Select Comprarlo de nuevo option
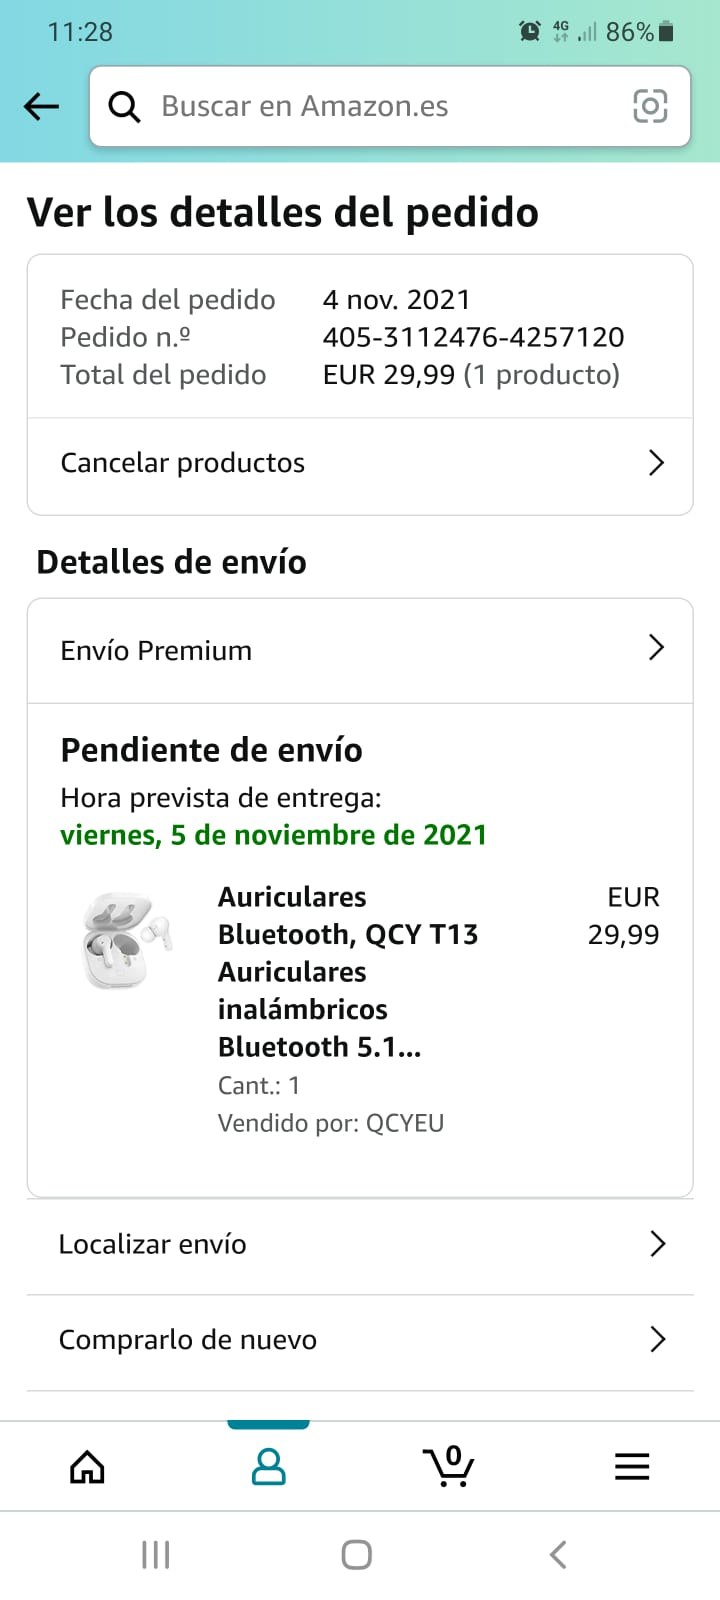 point(188,1339)
